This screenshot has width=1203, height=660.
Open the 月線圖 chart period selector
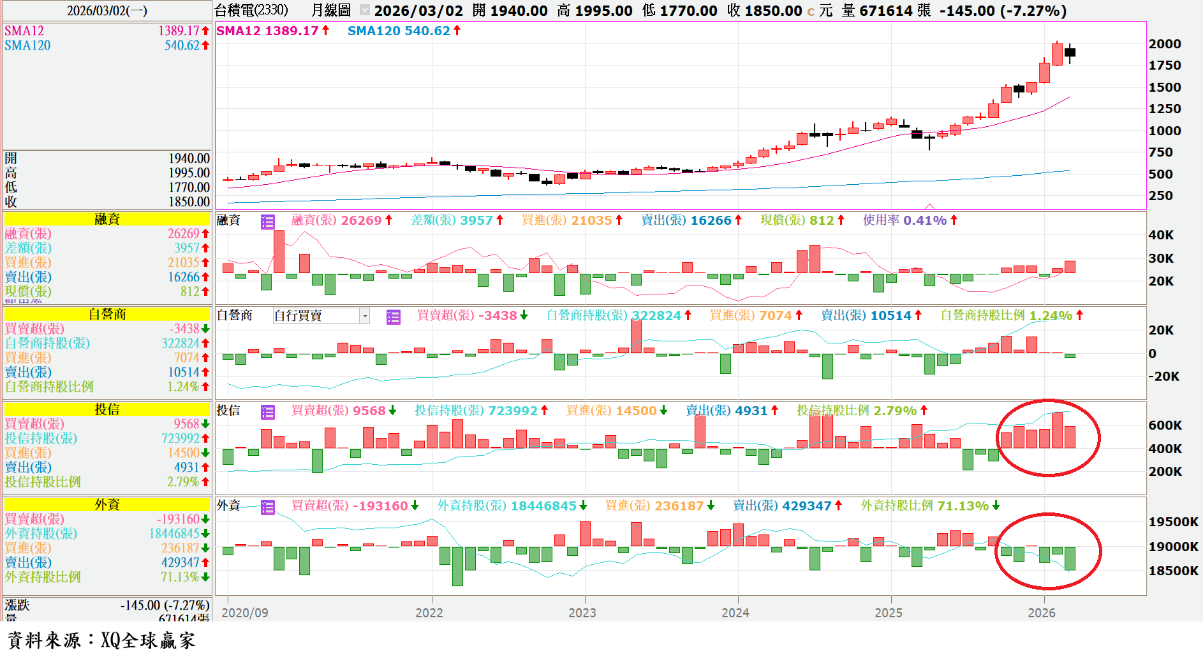click(x=330, y=11)
